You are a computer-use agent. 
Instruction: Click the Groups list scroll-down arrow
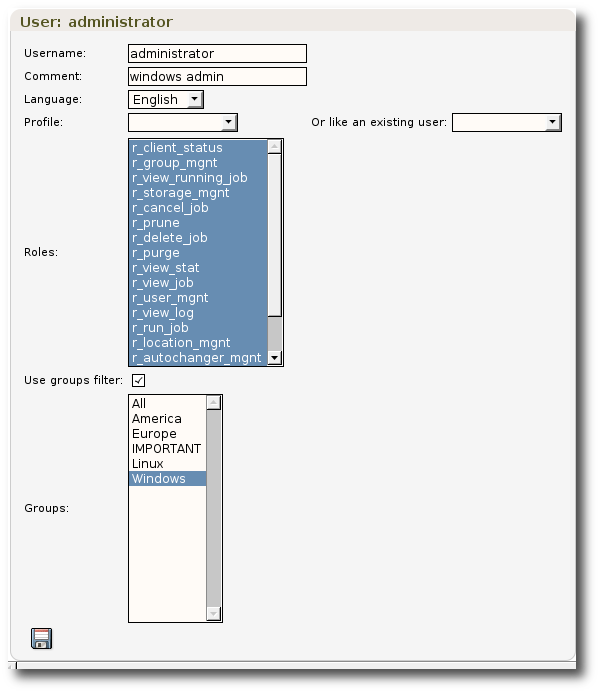pyautogui.click(x=213, y=614)
